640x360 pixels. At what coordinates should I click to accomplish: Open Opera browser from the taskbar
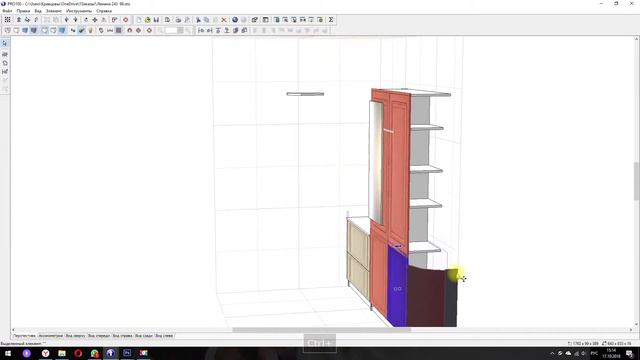[78, 353]
